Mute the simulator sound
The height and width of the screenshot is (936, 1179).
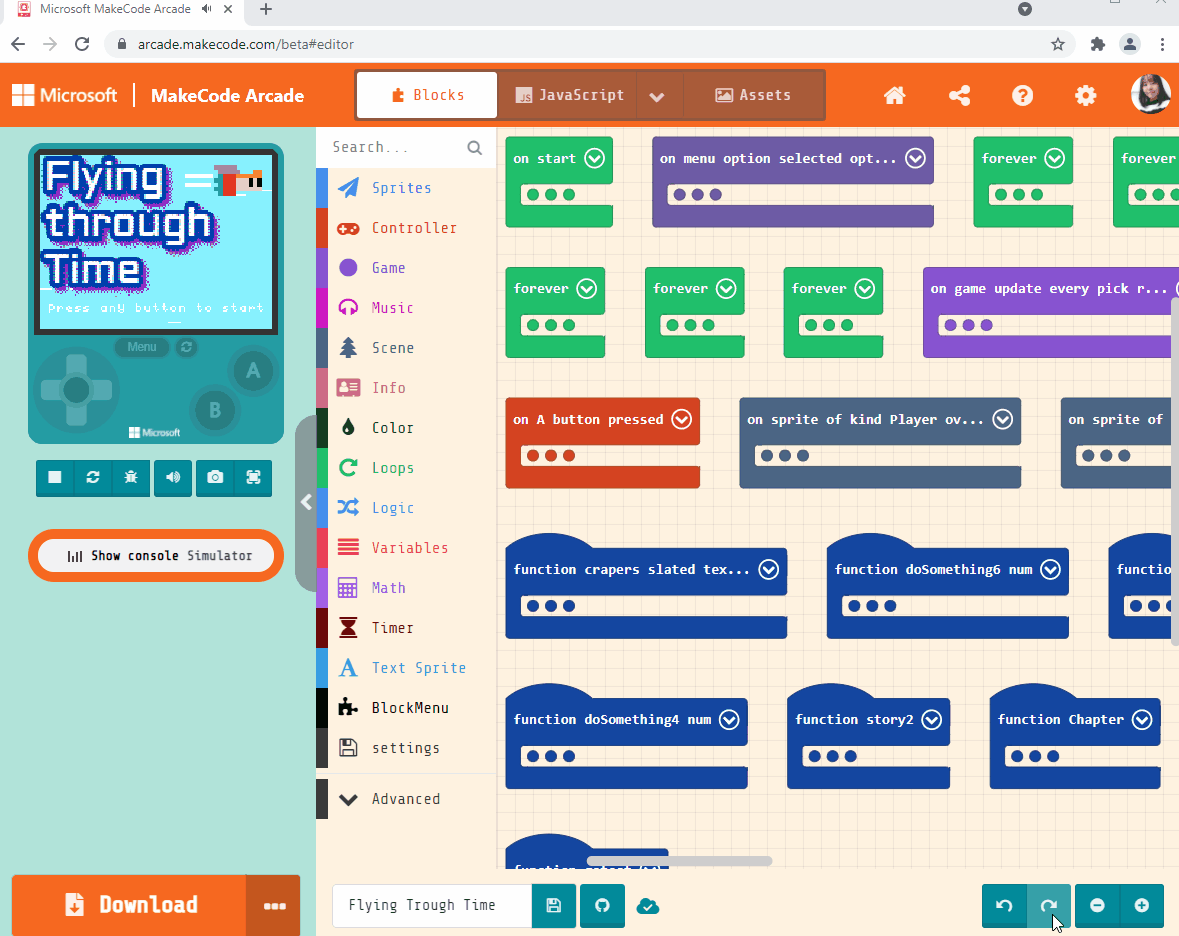point(172,478)
